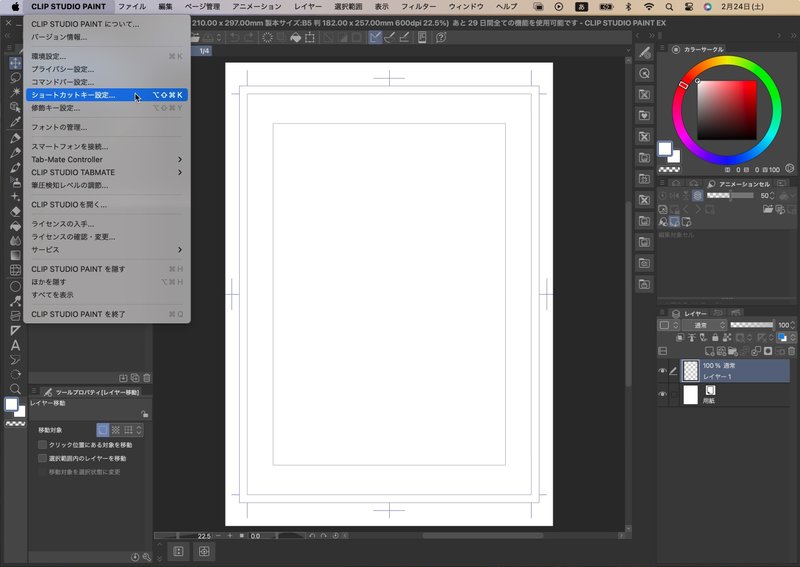Select the Zoom magnifier tool
The height and width of the screenshot is (567, 800).
(x=15, y=389)
